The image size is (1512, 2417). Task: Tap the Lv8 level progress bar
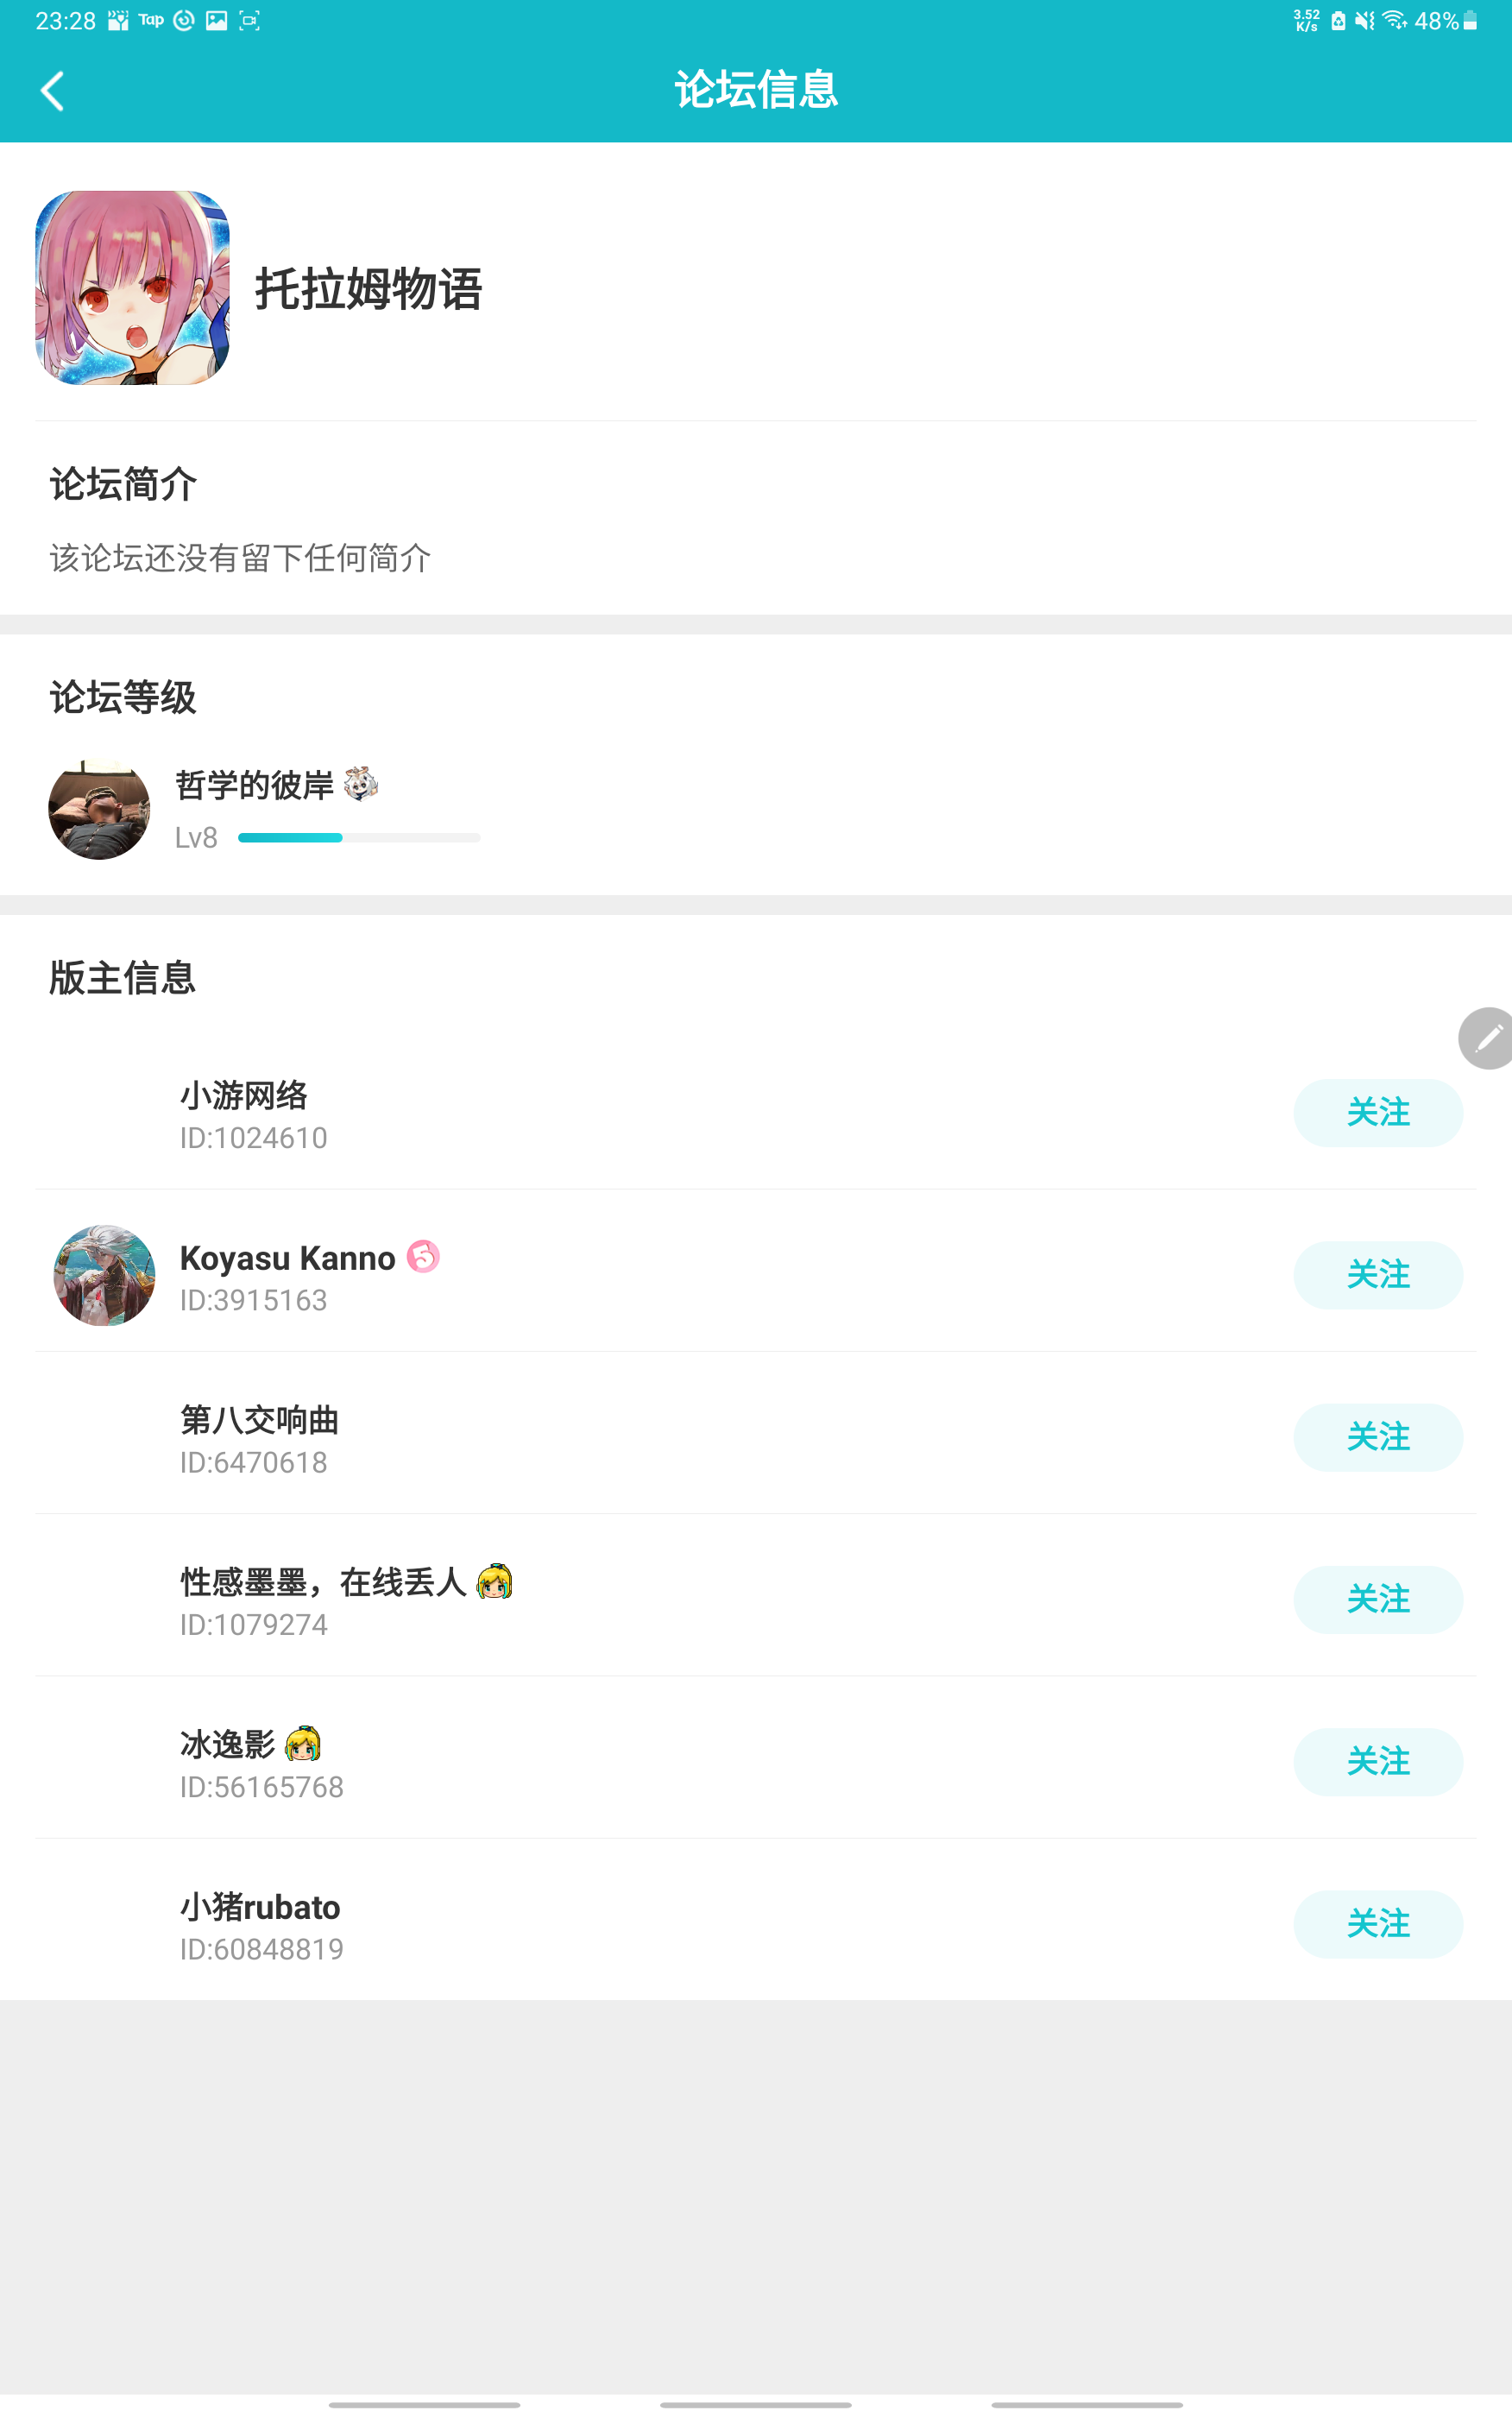tap(359, 838)
